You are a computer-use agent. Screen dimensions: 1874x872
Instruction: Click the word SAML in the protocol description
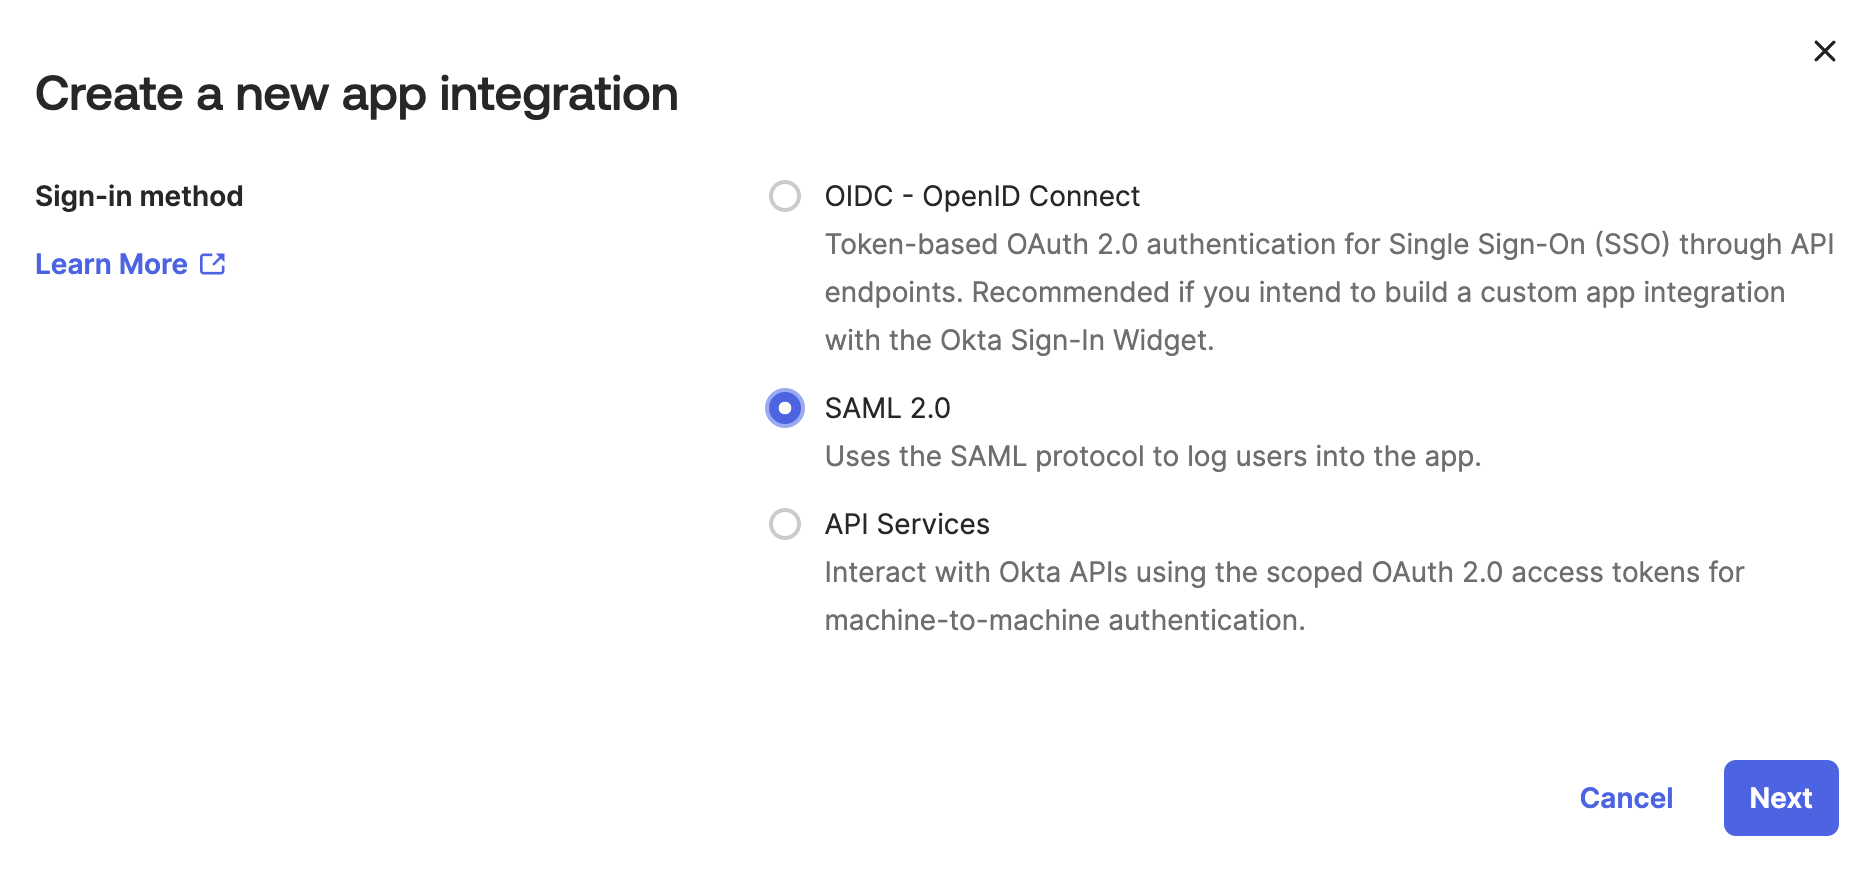pyautogui.click(x=988, y=456)
